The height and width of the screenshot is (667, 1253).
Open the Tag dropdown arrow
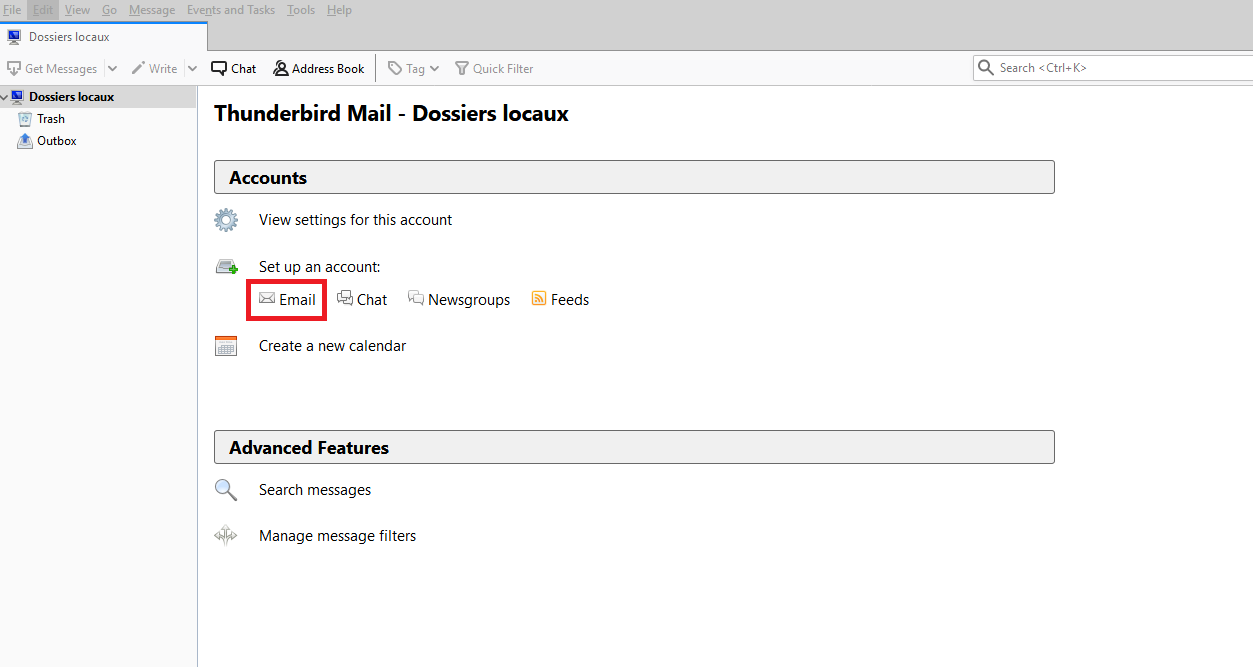435,69
